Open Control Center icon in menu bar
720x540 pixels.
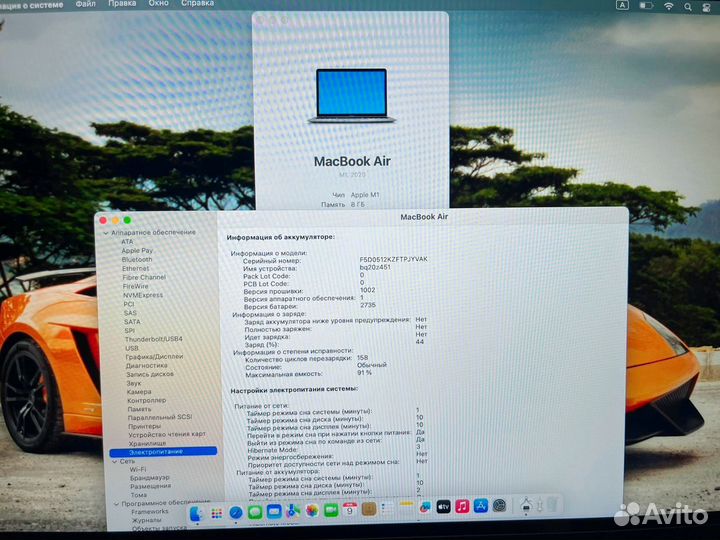coord(707,8)
